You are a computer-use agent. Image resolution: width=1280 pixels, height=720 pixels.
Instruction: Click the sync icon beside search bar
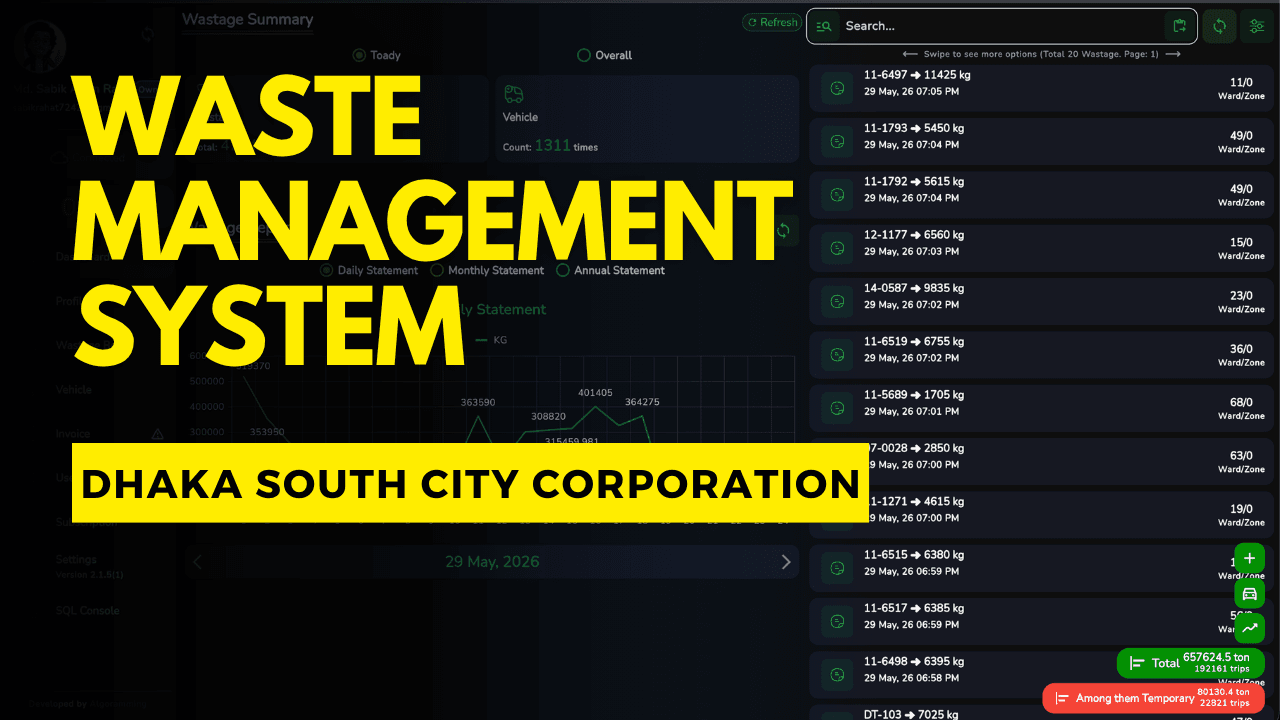click(1219, 26)
